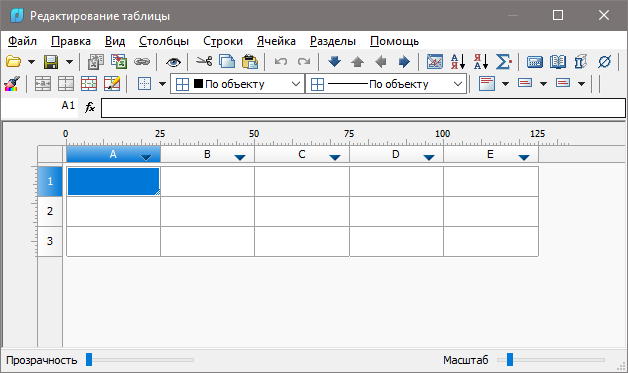The width and height of the screenshot is (628, 373).
Task: Select row 2 header
Action: click(50, 211)
